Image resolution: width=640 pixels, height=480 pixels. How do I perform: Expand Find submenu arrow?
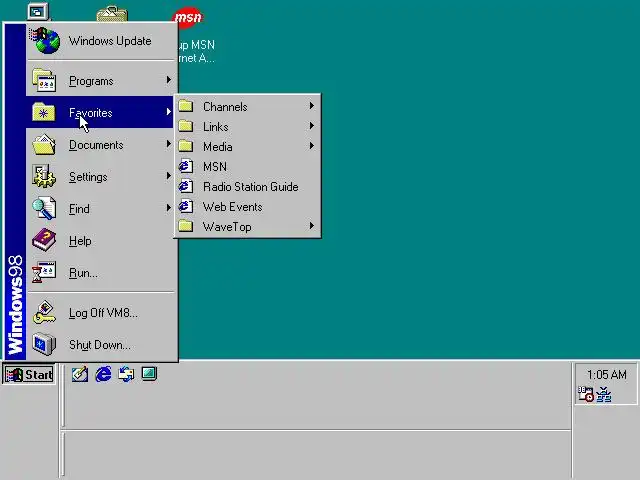pyautogui.click(x=169, y=208)
